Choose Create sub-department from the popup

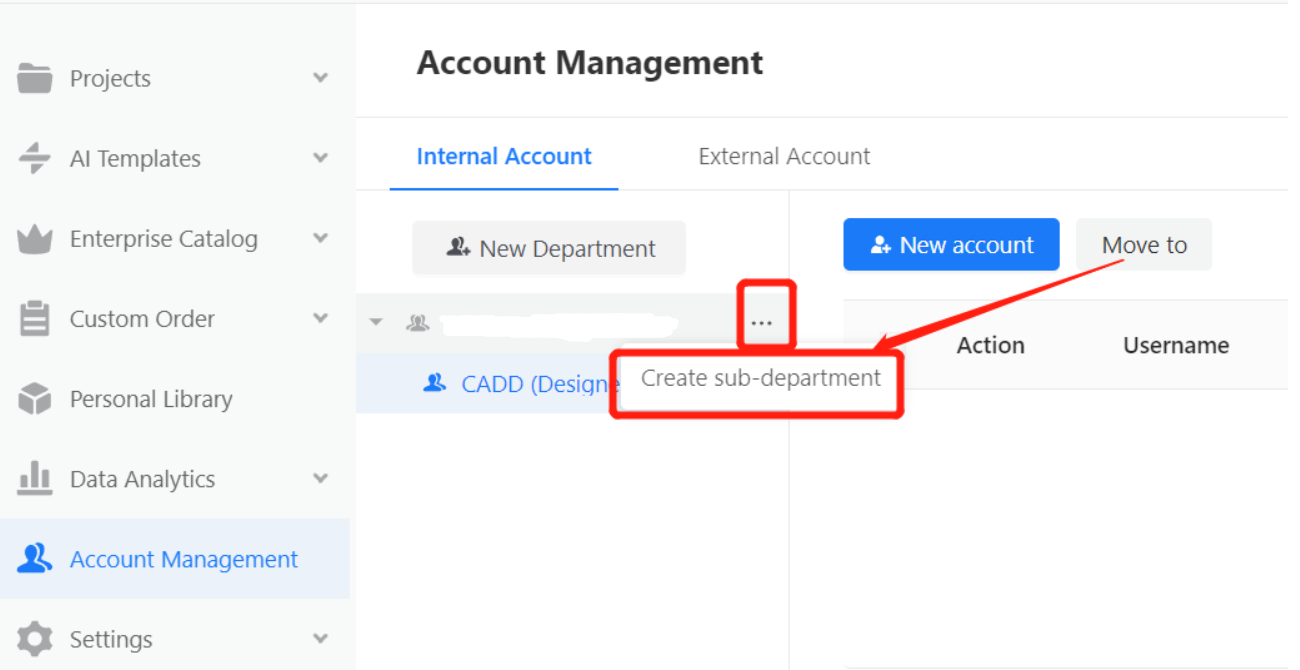point(760,379)
